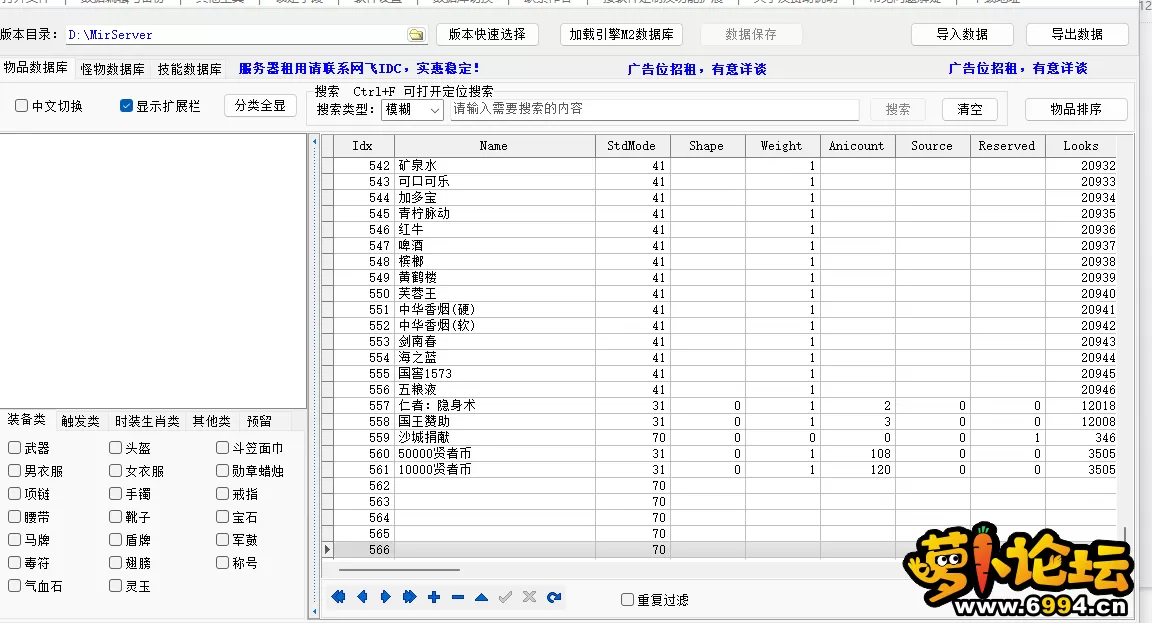Check the 靴子 checkbox
Screen dimensions: 1152x623
pyautogui.click(x=115, y=516)
